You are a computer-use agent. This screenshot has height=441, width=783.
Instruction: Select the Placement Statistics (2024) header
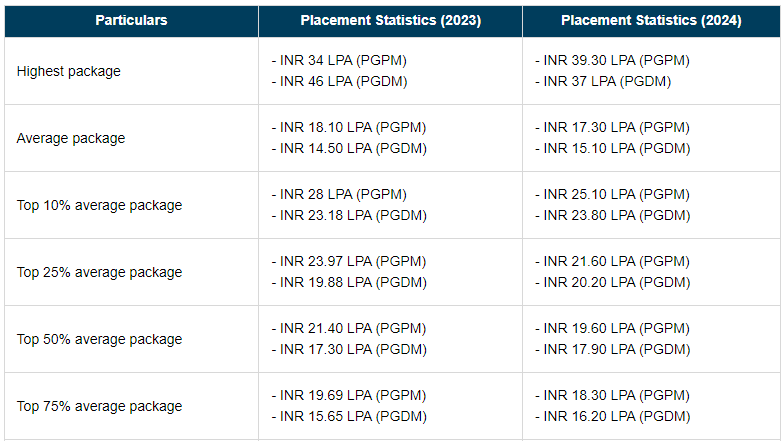pyautogui.click(x=651, y=20)
